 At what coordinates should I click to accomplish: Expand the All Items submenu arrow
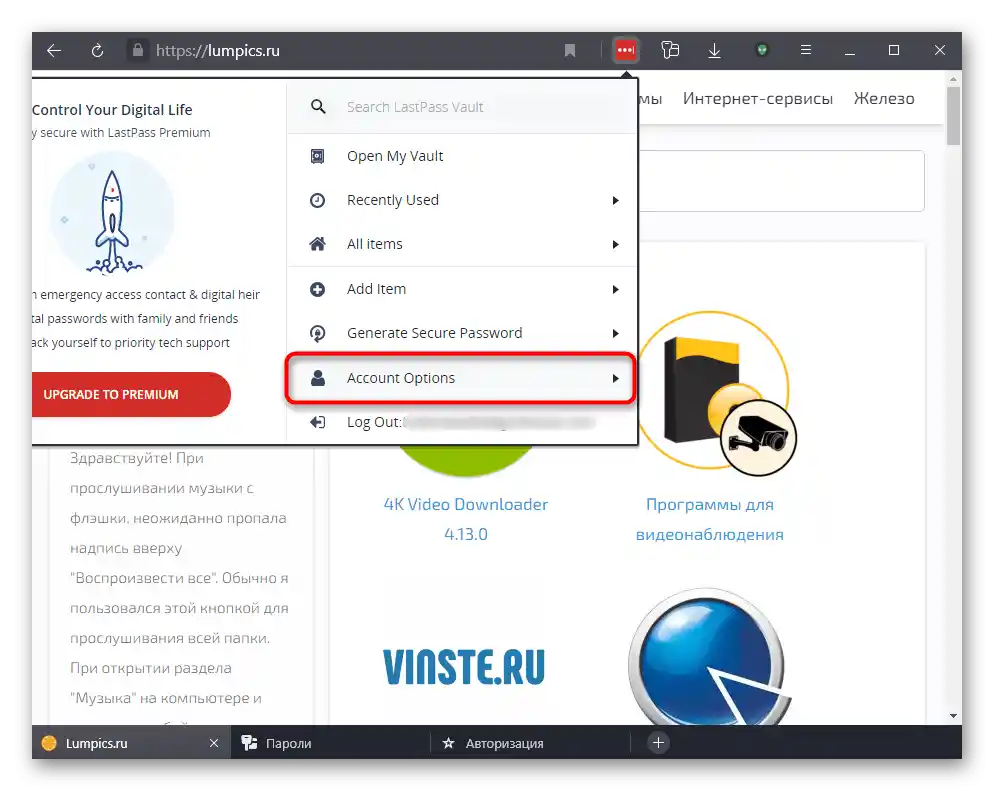point(615,244)
